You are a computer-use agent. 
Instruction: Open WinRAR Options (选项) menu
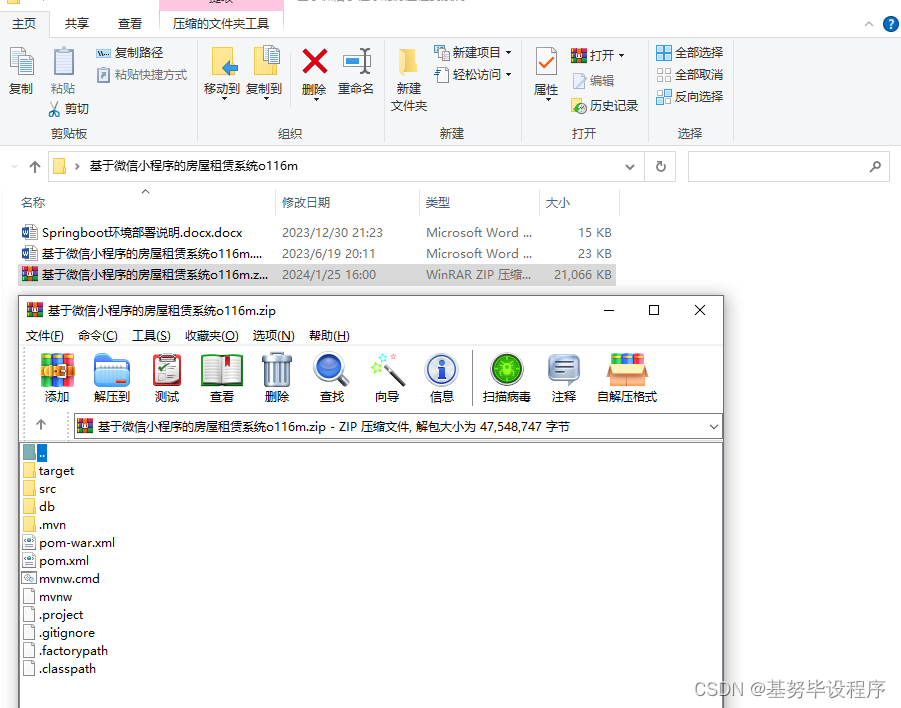[x=274, y=336]
